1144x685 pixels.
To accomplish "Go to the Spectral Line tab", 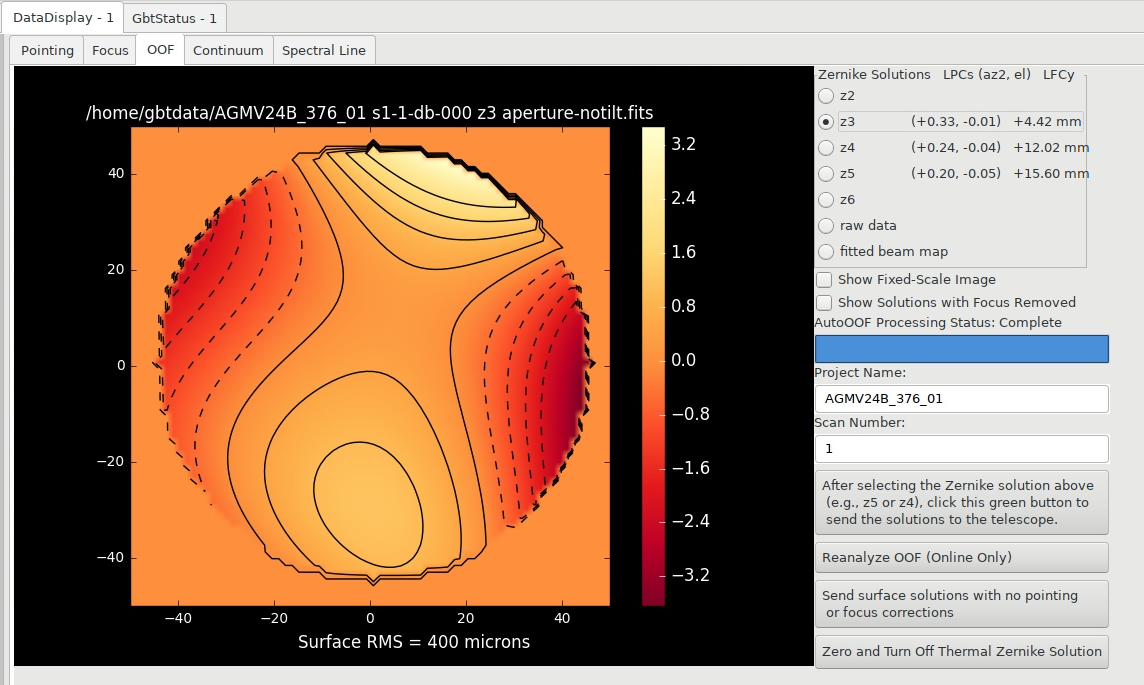I will [324, 50].
